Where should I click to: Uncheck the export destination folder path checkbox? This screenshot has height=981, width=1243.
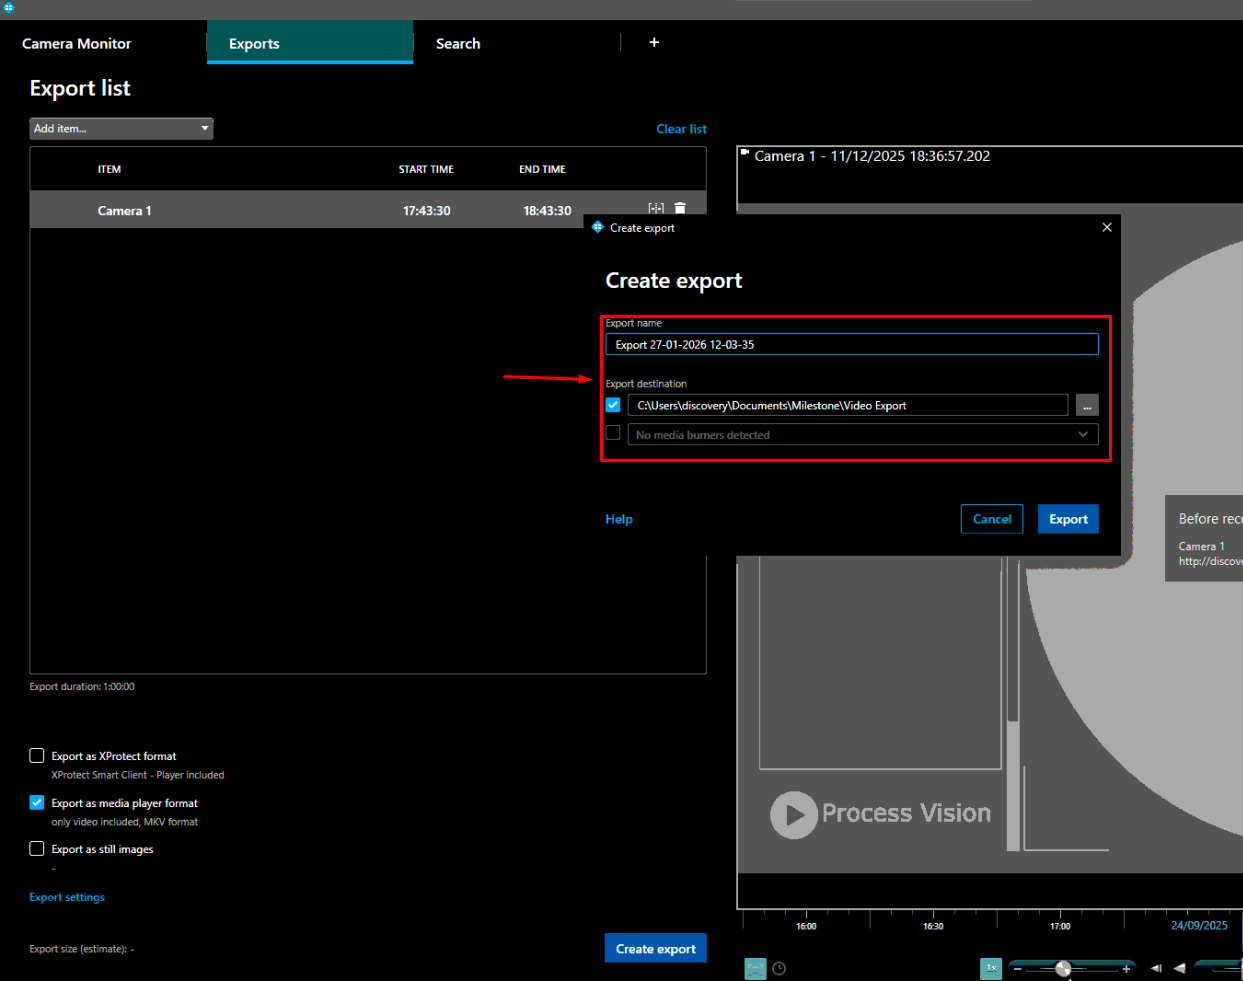tap(613, 405)
